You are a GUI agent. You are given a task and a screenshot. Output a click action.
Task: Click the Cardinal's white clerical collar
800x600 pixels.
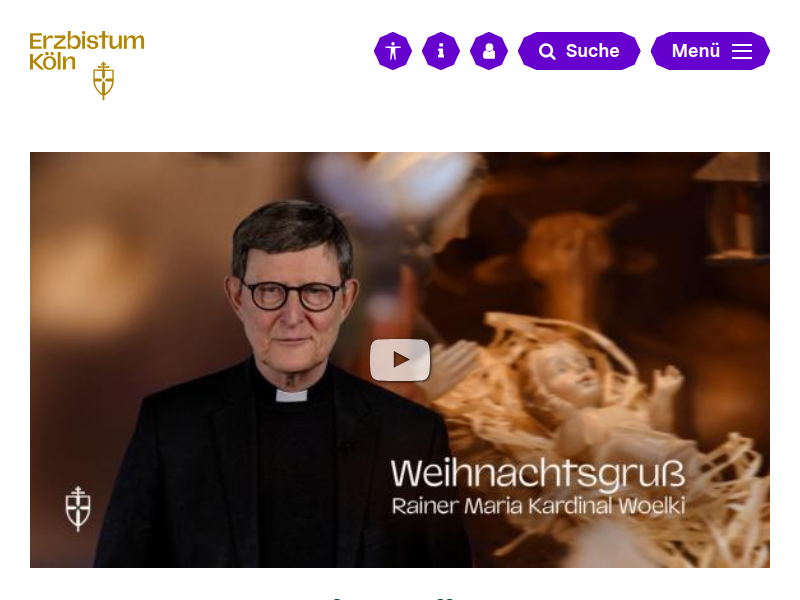click(291, 395)
